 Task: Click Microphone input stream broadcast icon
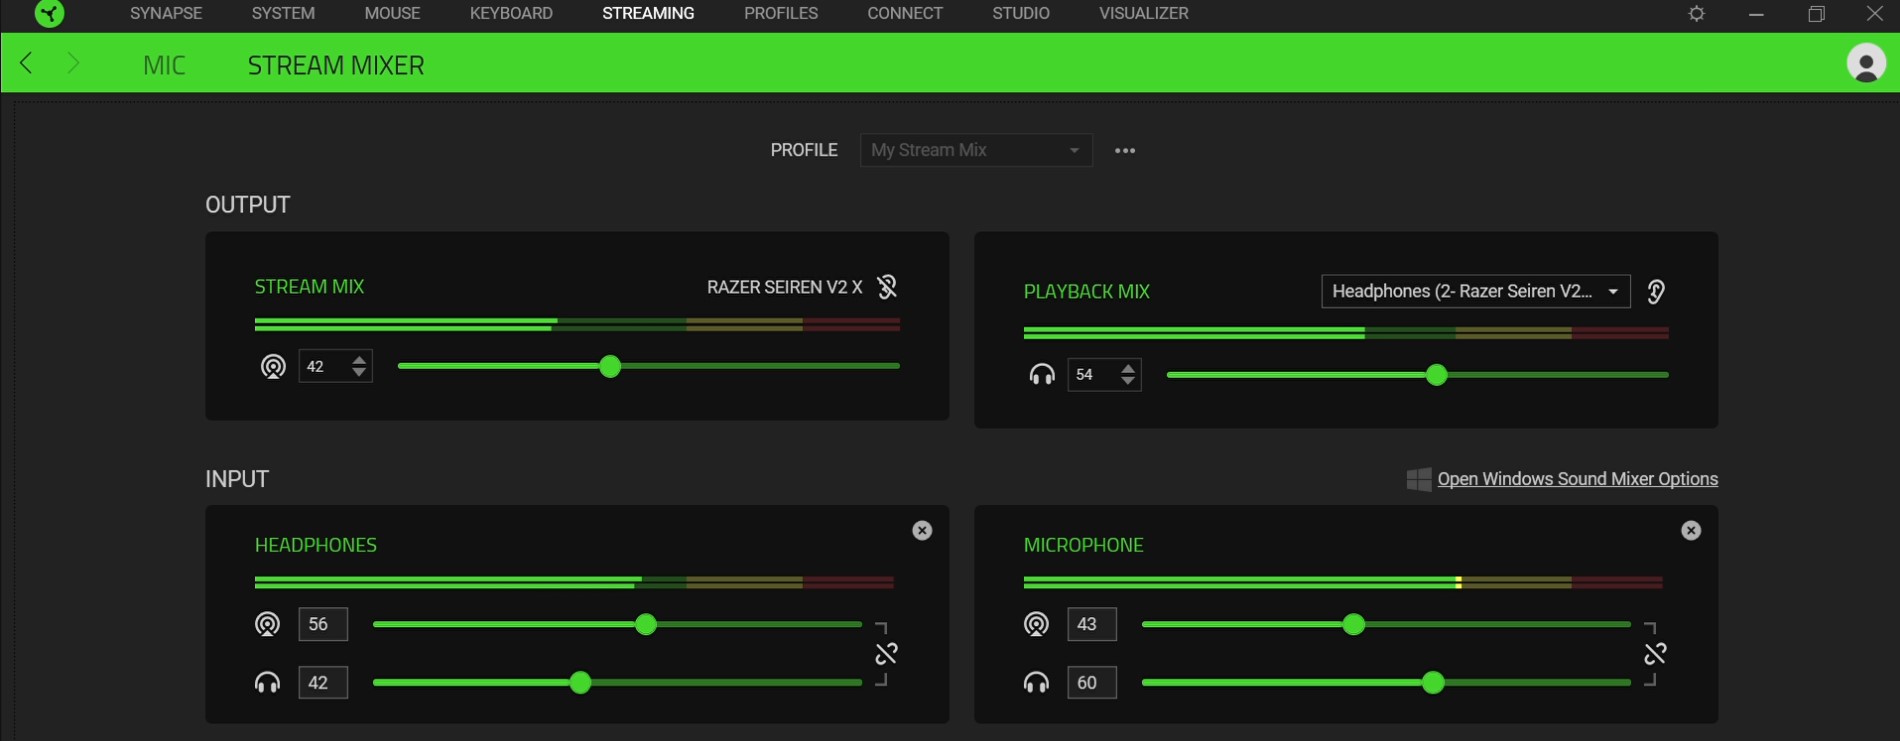click(x=1036, y=624)
